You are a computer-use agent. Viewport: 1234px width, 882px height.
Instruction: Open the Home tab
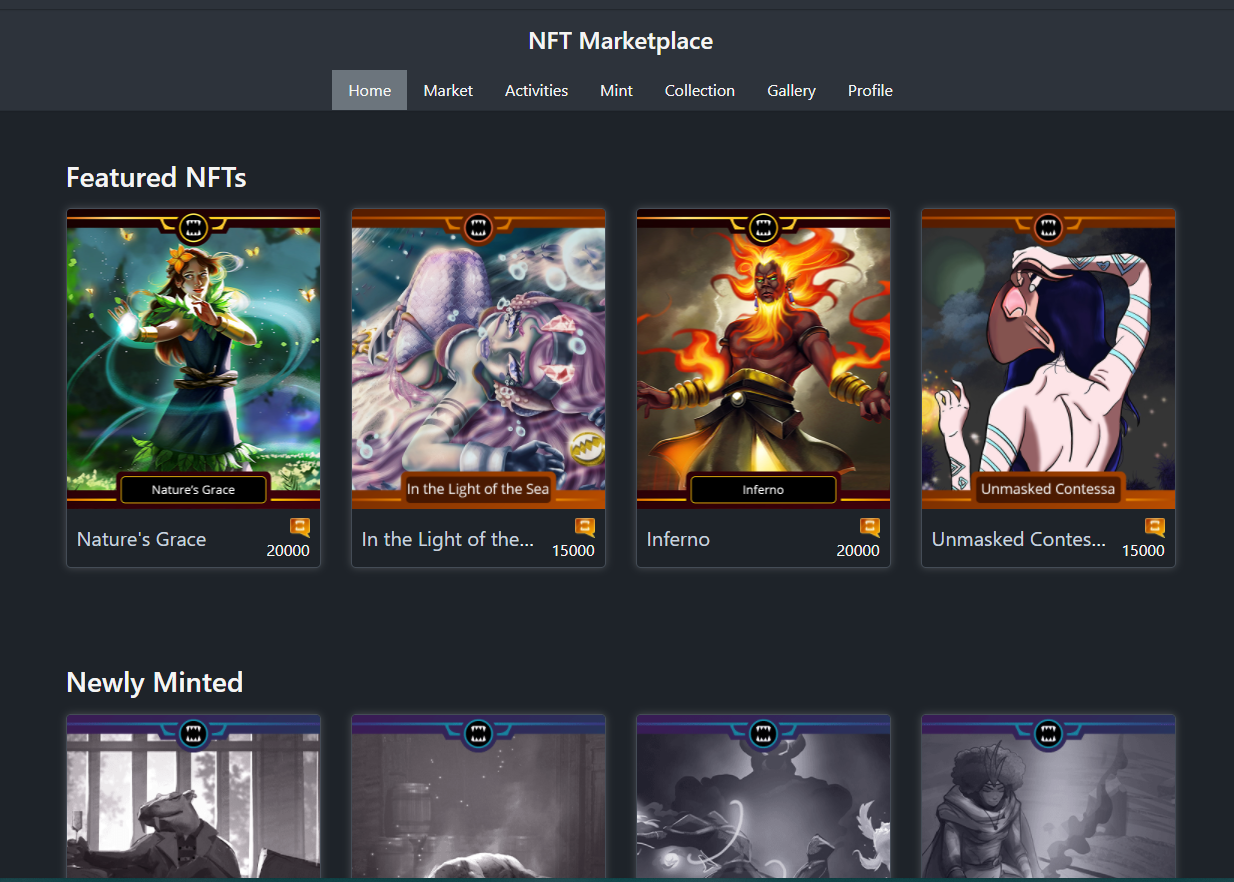click(369, 90)
